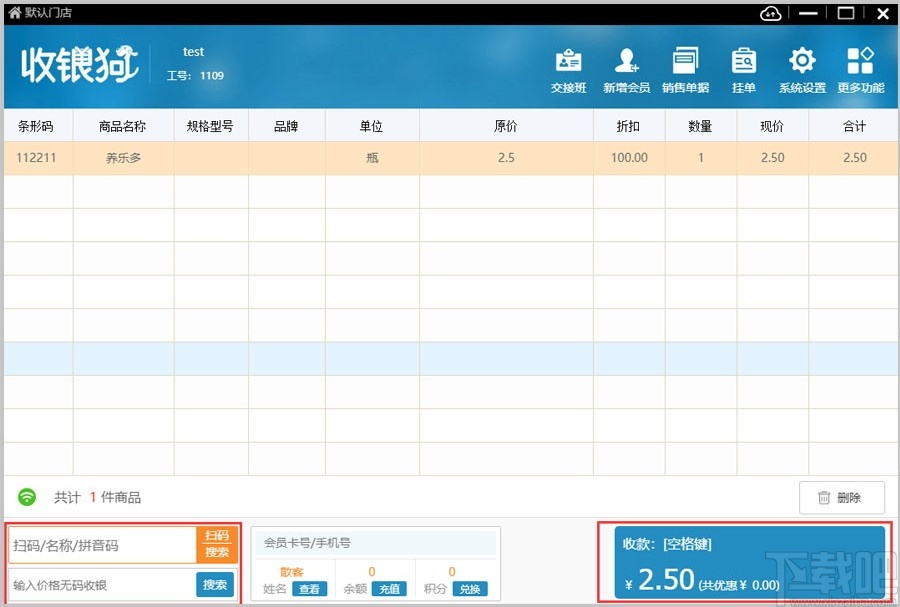Viewport: 900px width, 607px height.
Task: Click the 规格型号 column header
Action: click(x=211, y=126)
